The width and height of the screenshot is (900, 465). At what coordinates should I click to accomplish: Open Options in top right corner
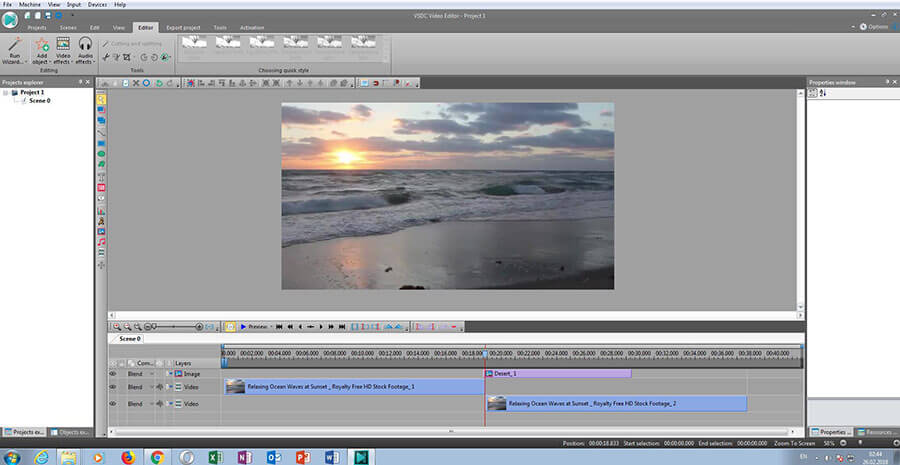point(874,27)
